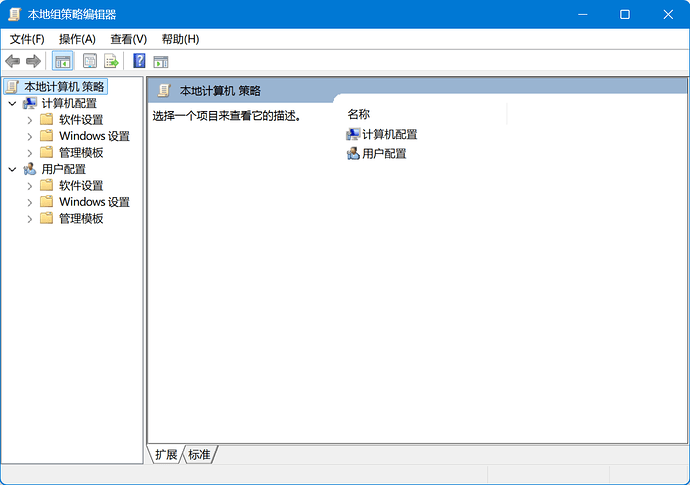Select 用户配置 text in right list

384,154
